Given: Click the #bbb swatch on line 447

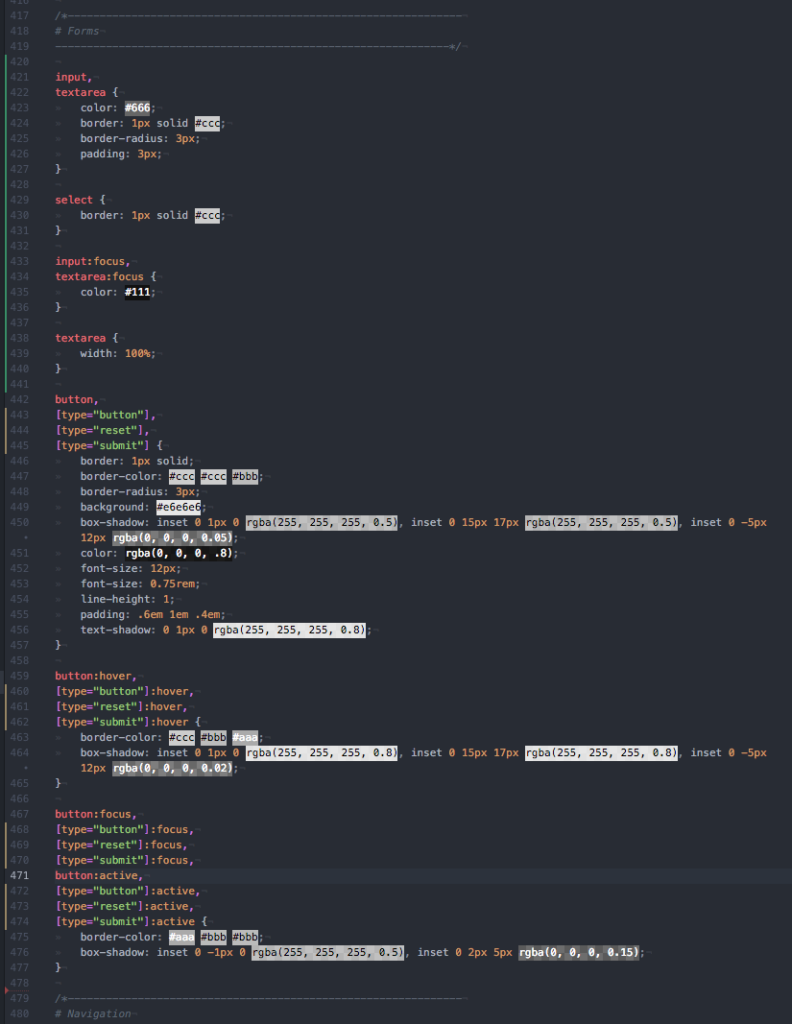Looking at the screenshot, I should click(x=246, y=477).
